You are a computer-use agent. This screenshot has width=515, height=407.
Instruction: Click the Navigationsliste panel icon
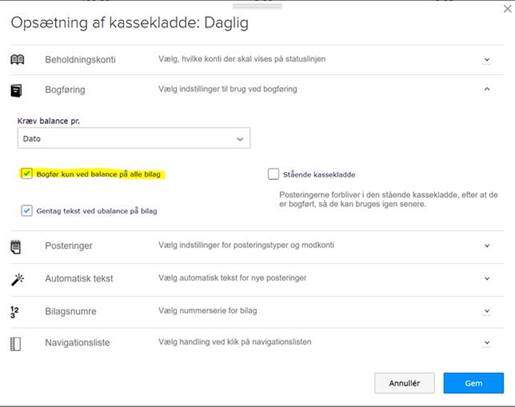tap(15, 344)
